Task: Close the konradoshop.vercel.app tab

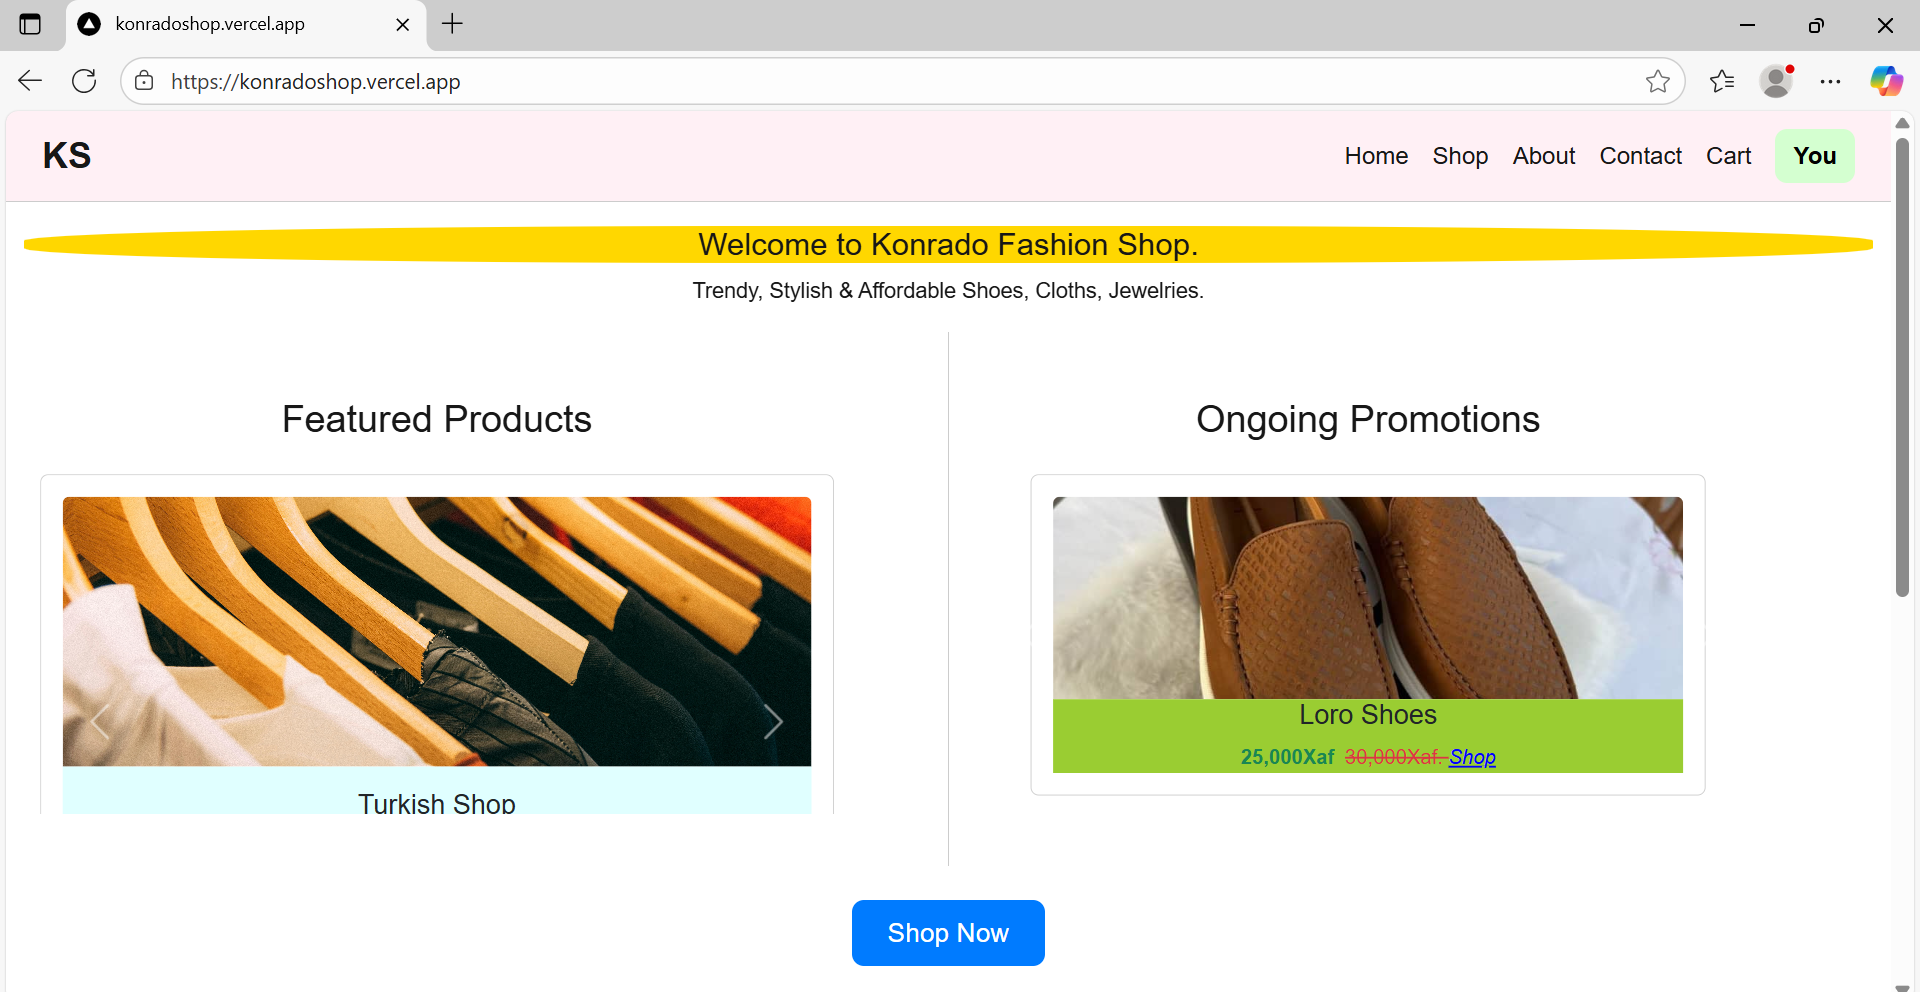Action: pyautogui.click(x=403, y=24)
